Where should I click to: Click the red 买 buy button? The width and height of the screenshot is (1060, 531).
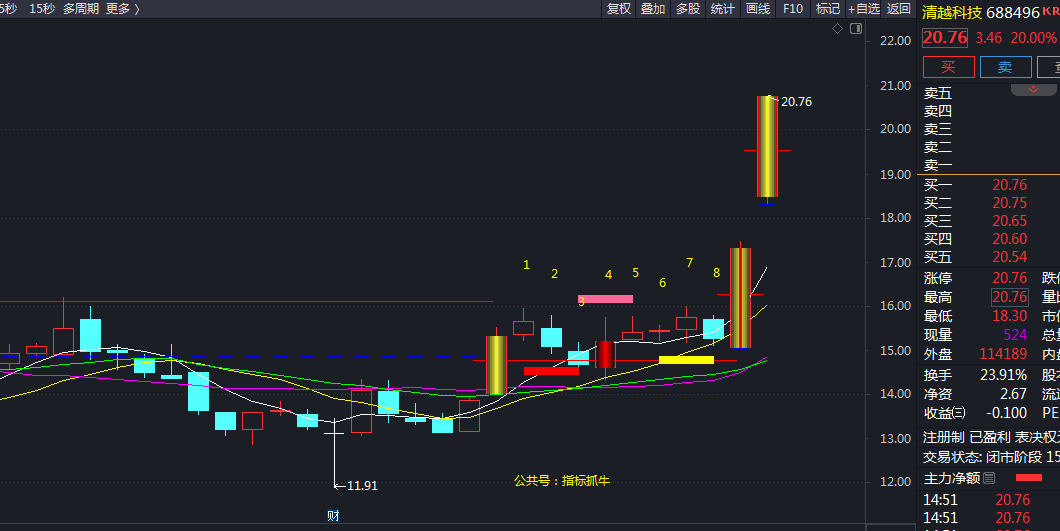click(948, 67)
